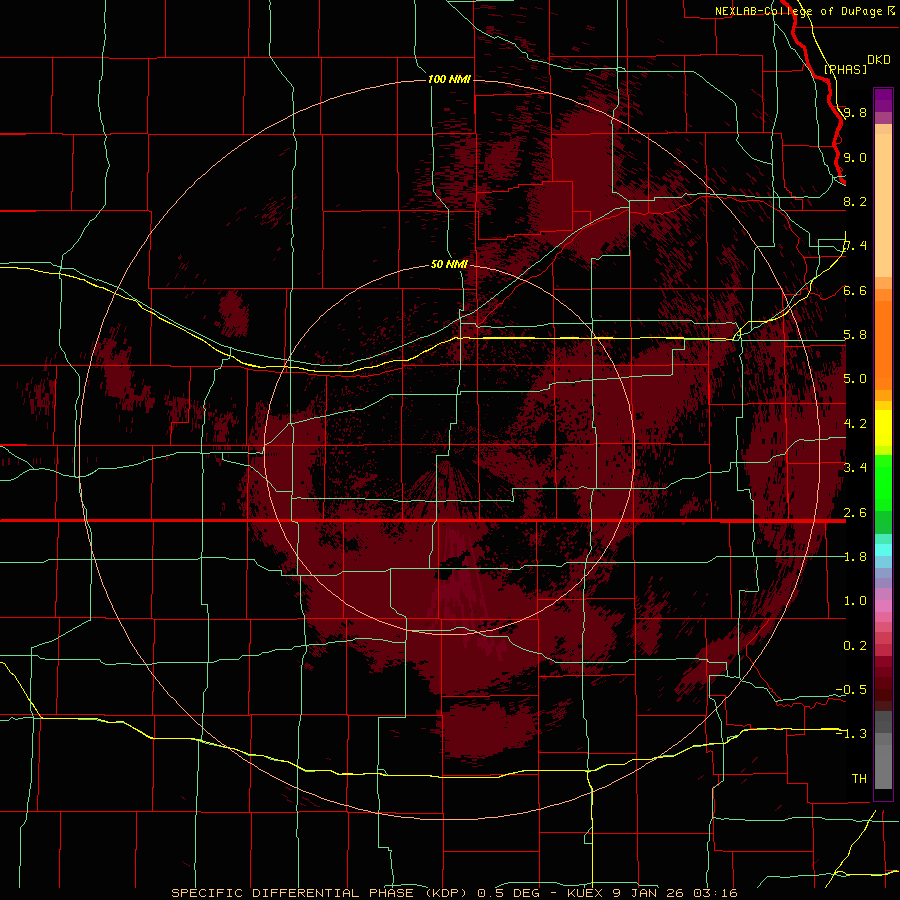This screenshot has width=900, height=900.
Task: Select the -1.3 value on KDP scale
Action: pos(851,734)
